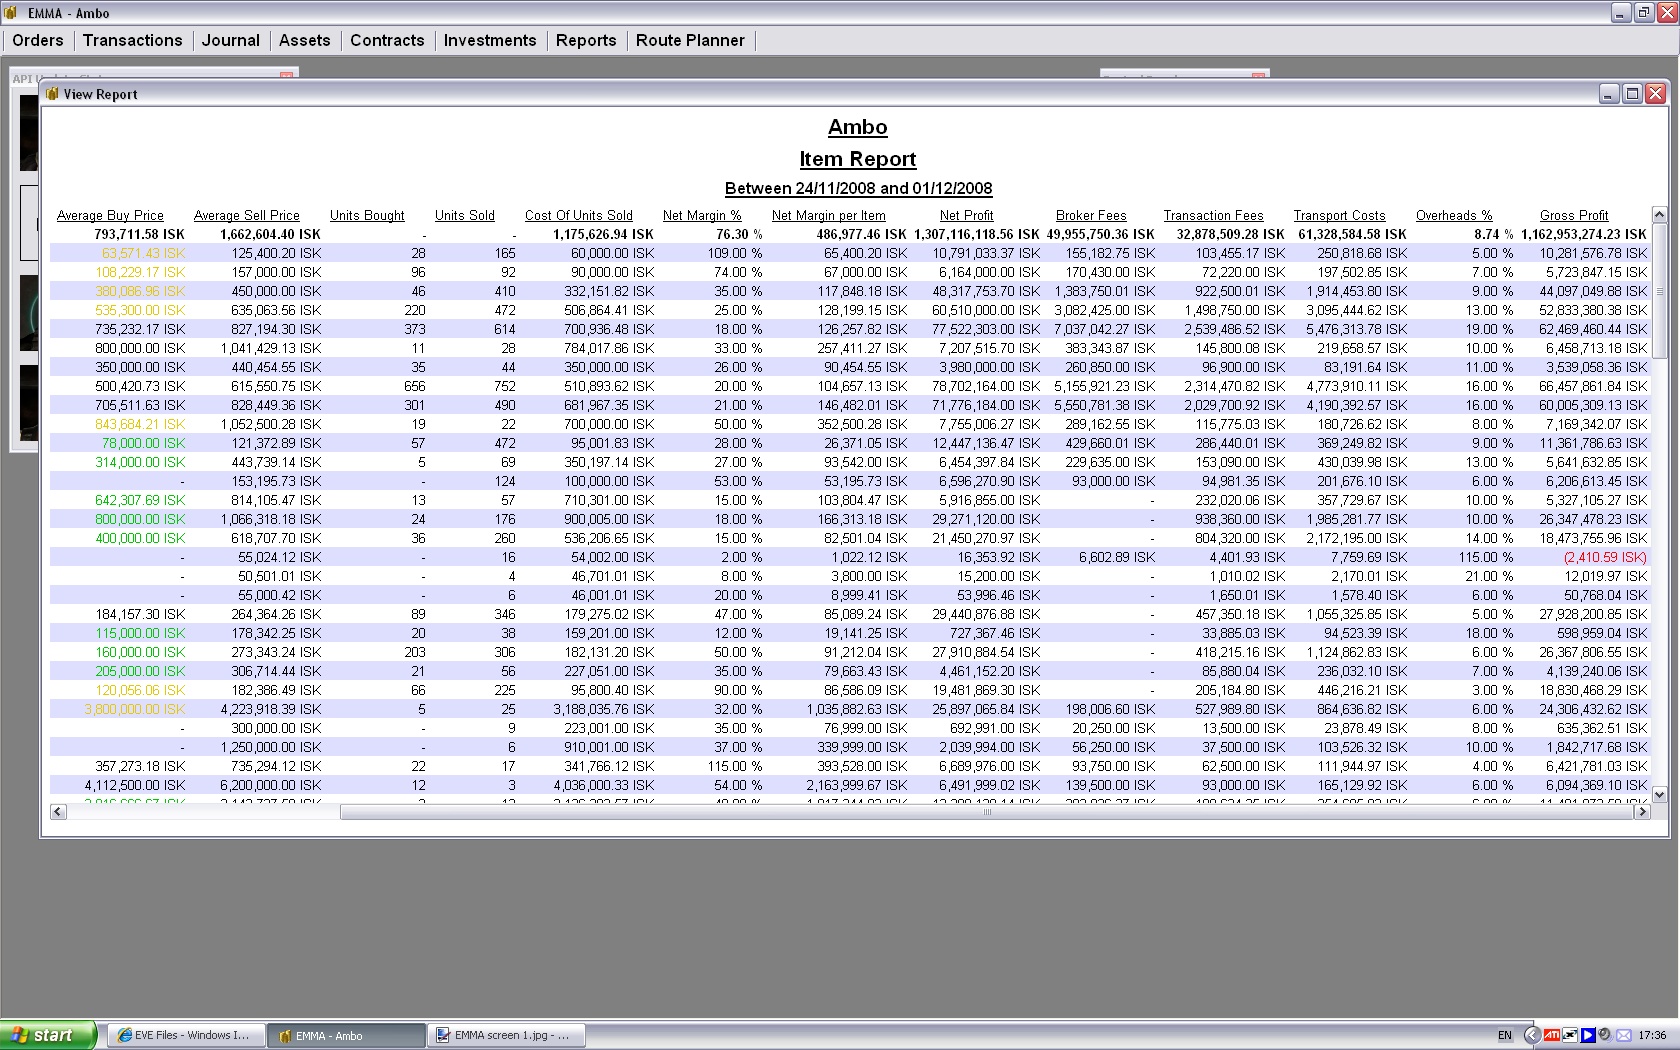The height and width of the screenshot is (1050, 1680).
Task: Click the Ambo report title
Action: (x=858, y=127)
